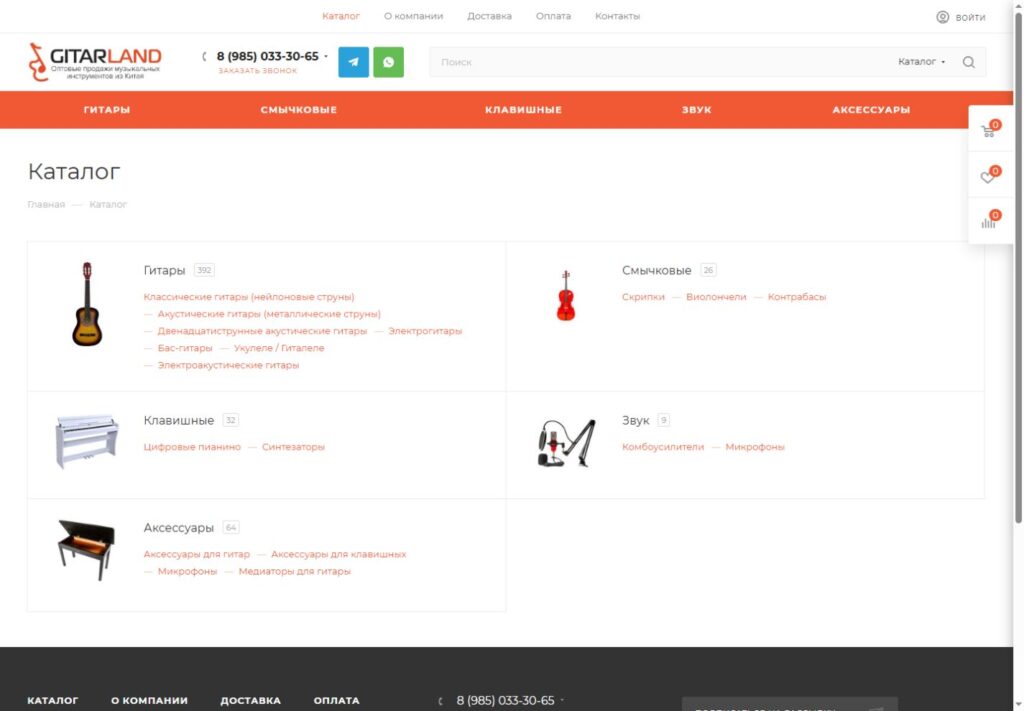1024x711 pixels.
Task: Expand the footer phone number dropdown arrow
Action: [x=562, y=700]
